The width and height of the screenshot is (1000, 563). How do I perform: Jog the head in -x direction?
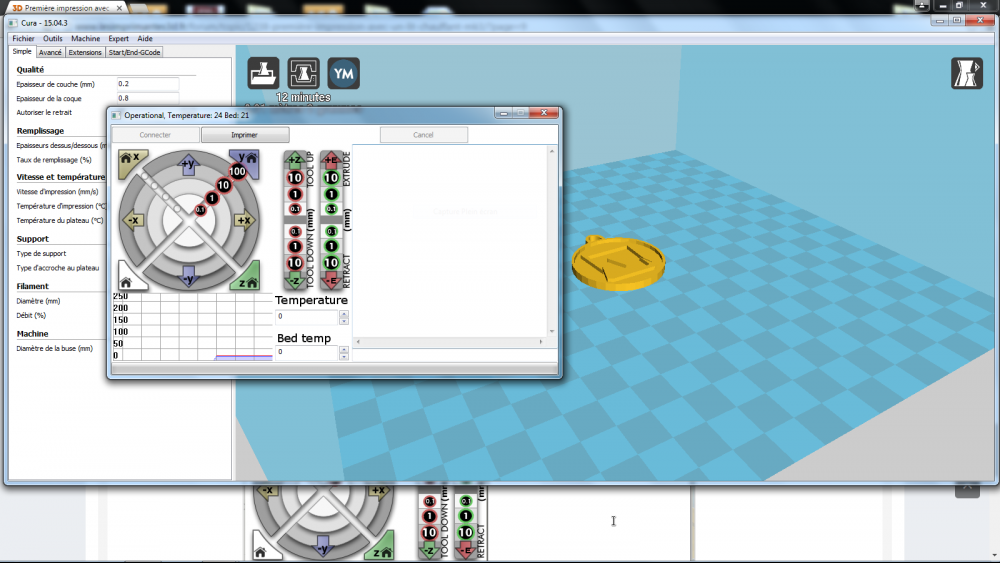pyautogui.click(x=133, y=221)
